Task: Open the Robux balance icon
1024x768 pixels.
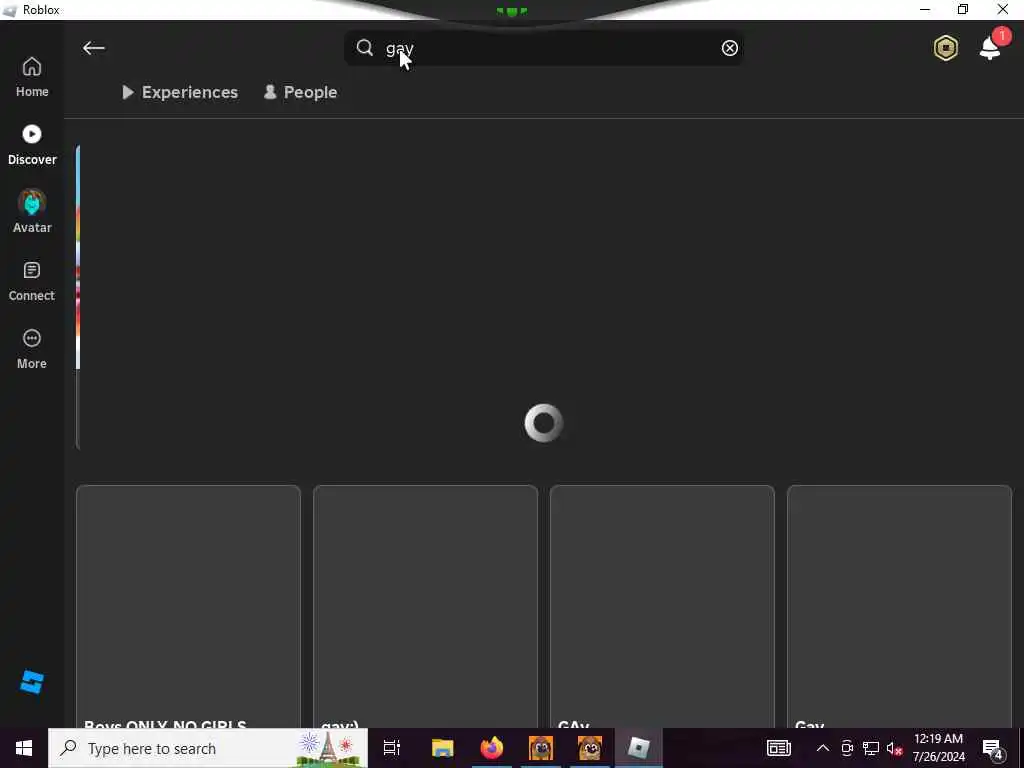Action: [x=945, y=48]
